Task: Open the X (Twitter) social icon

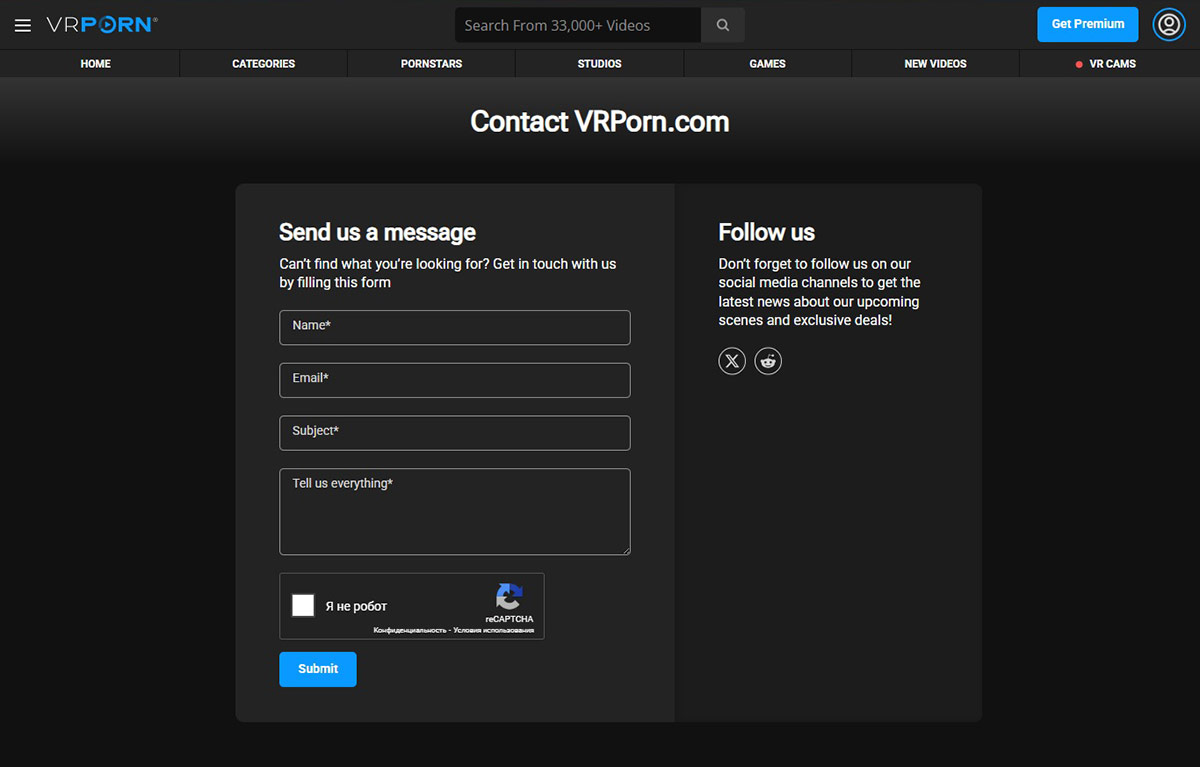Action: 732,361
